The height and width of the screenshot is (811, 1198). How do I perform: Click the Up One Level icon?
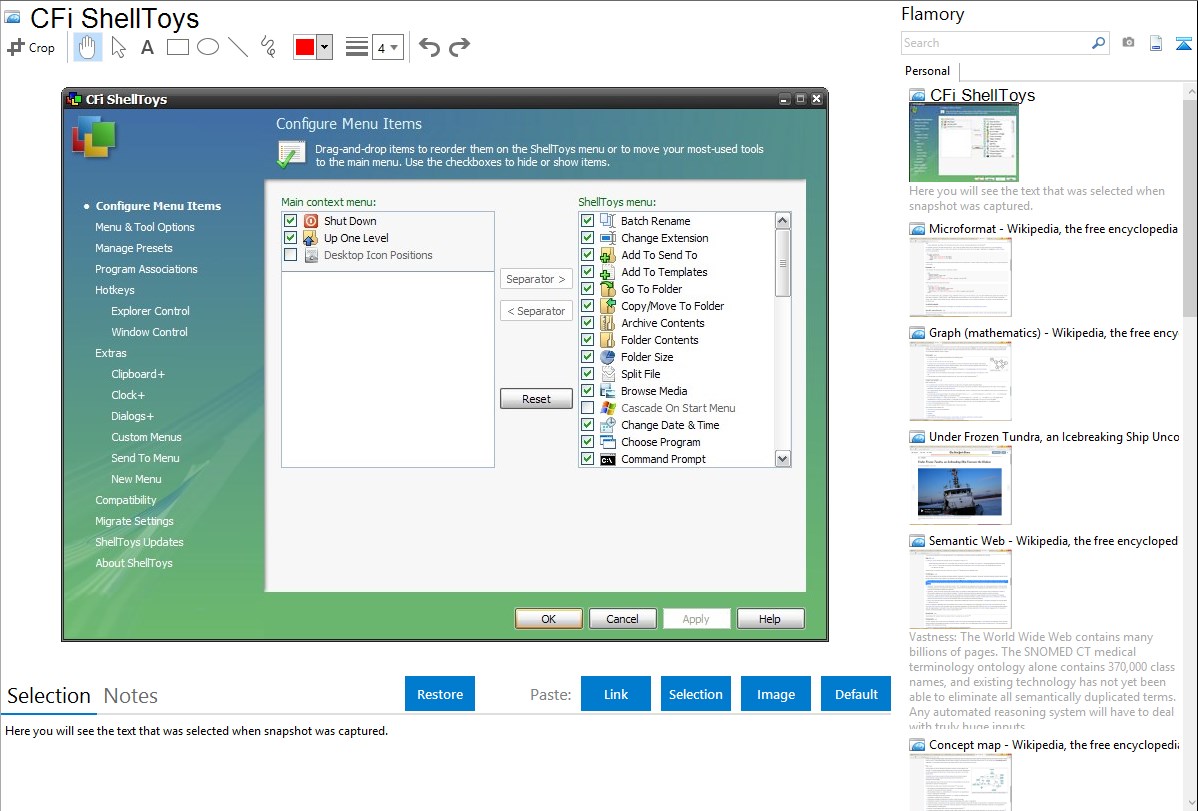click(311, 238)
